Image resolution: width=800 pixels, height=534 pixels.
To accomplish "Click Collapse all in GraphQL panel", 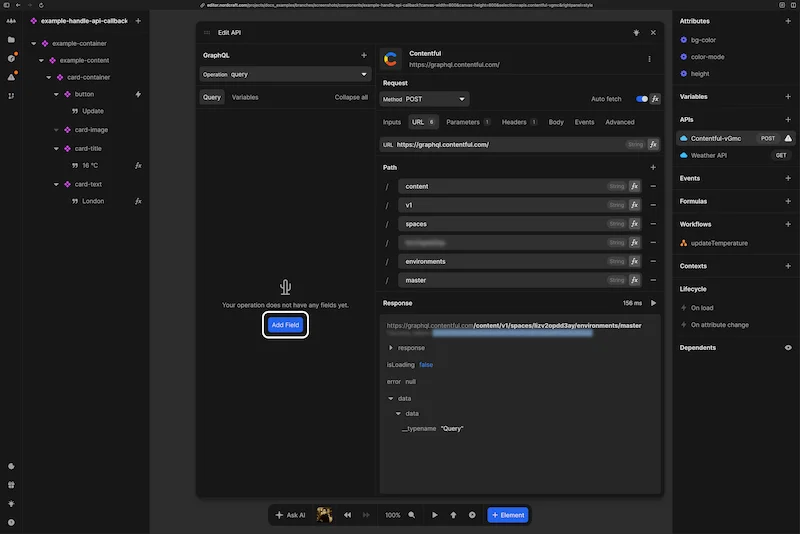I will tap(351, 97).
